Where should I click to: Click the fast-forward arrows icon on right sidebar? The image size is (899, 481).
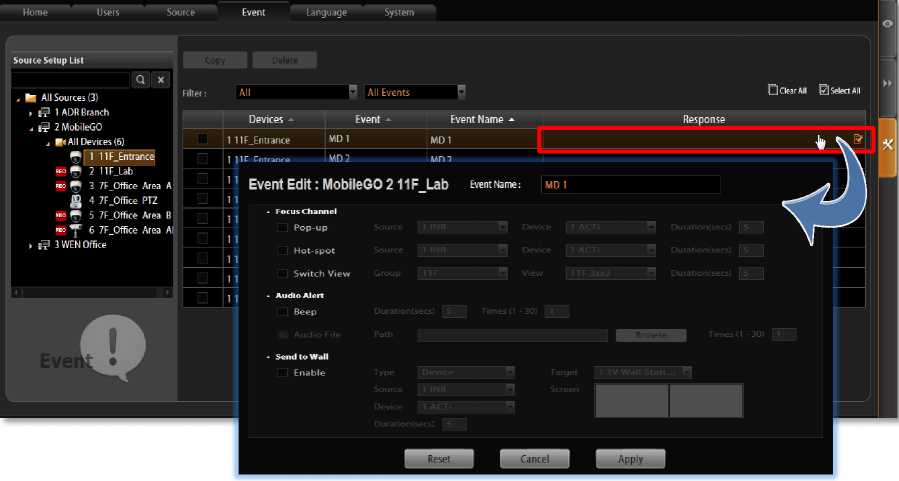(888, 83)
